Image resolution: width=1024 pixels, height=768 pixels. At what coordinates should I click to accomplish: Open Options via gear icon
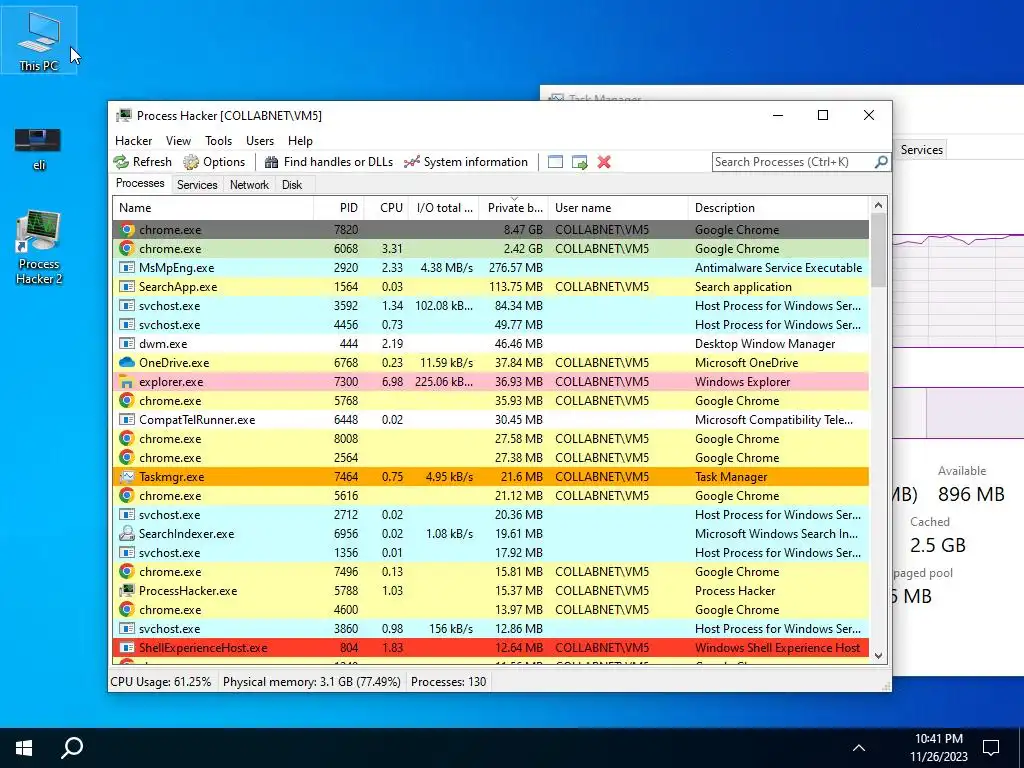[191, 162]
